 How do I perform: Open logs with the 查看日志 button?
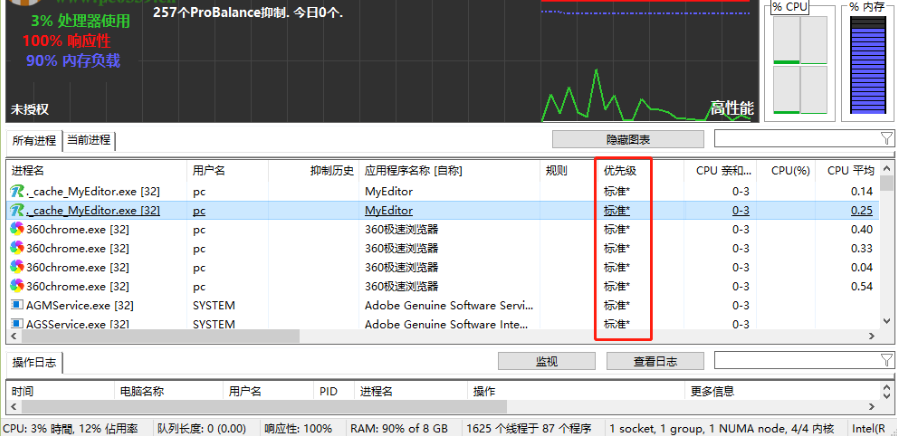point(654,361)
